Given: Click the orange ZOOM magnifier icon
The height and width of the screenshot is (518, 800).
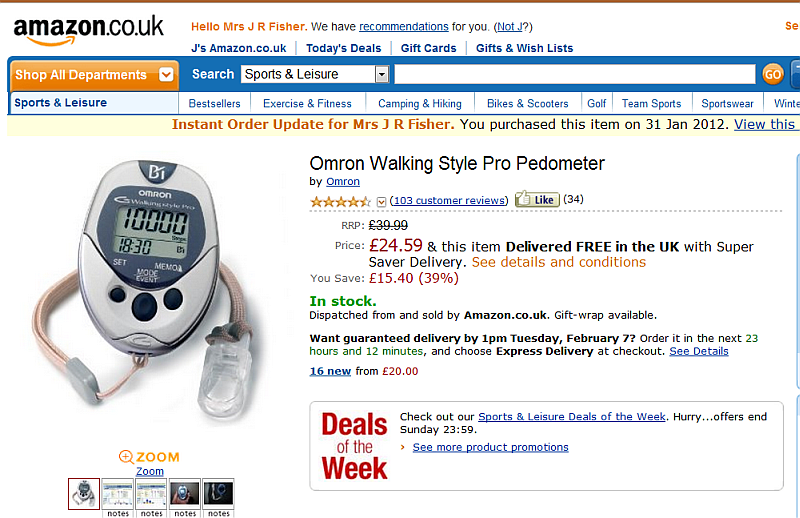Looking at the screenshot, I should click(x=126, y=456).
